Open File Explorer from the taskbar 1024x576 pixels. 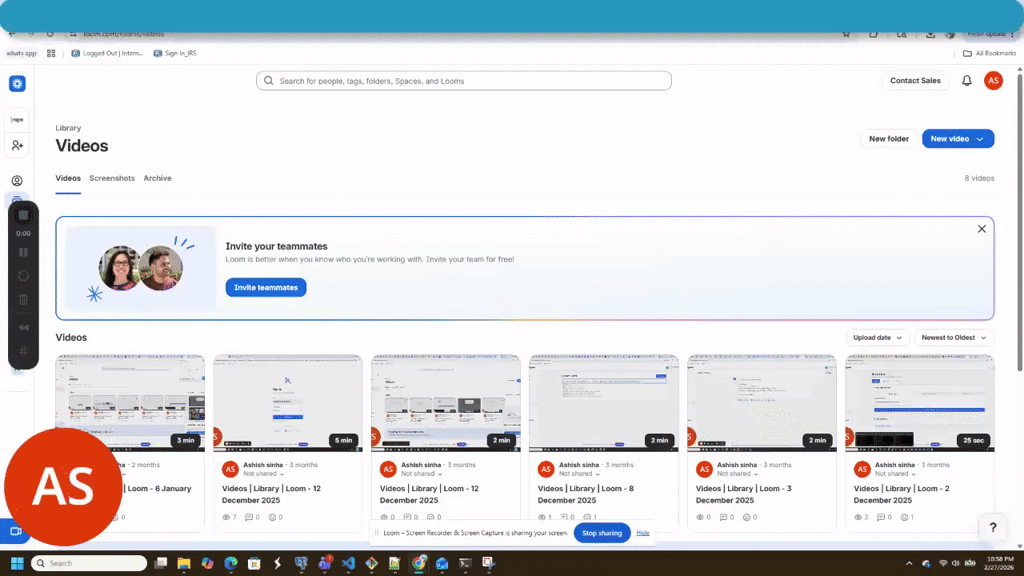coord(184,563)
